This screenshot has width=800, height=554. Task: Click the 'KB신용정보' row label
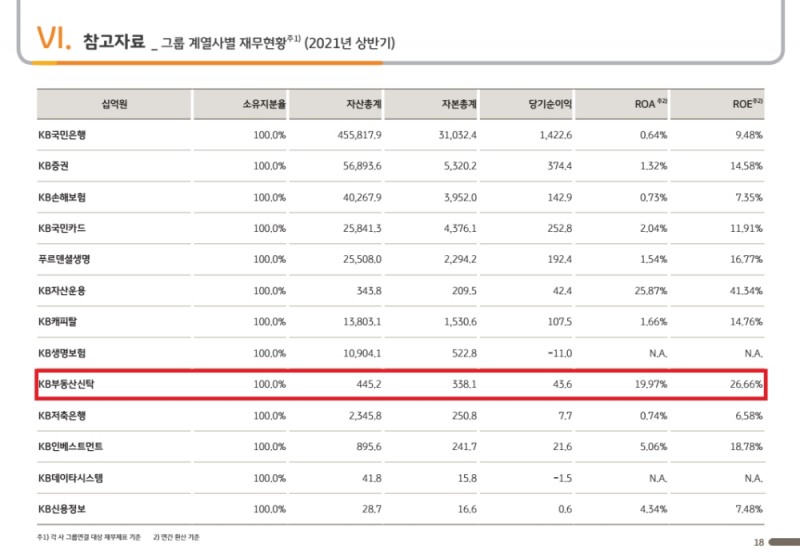point(62,509)
